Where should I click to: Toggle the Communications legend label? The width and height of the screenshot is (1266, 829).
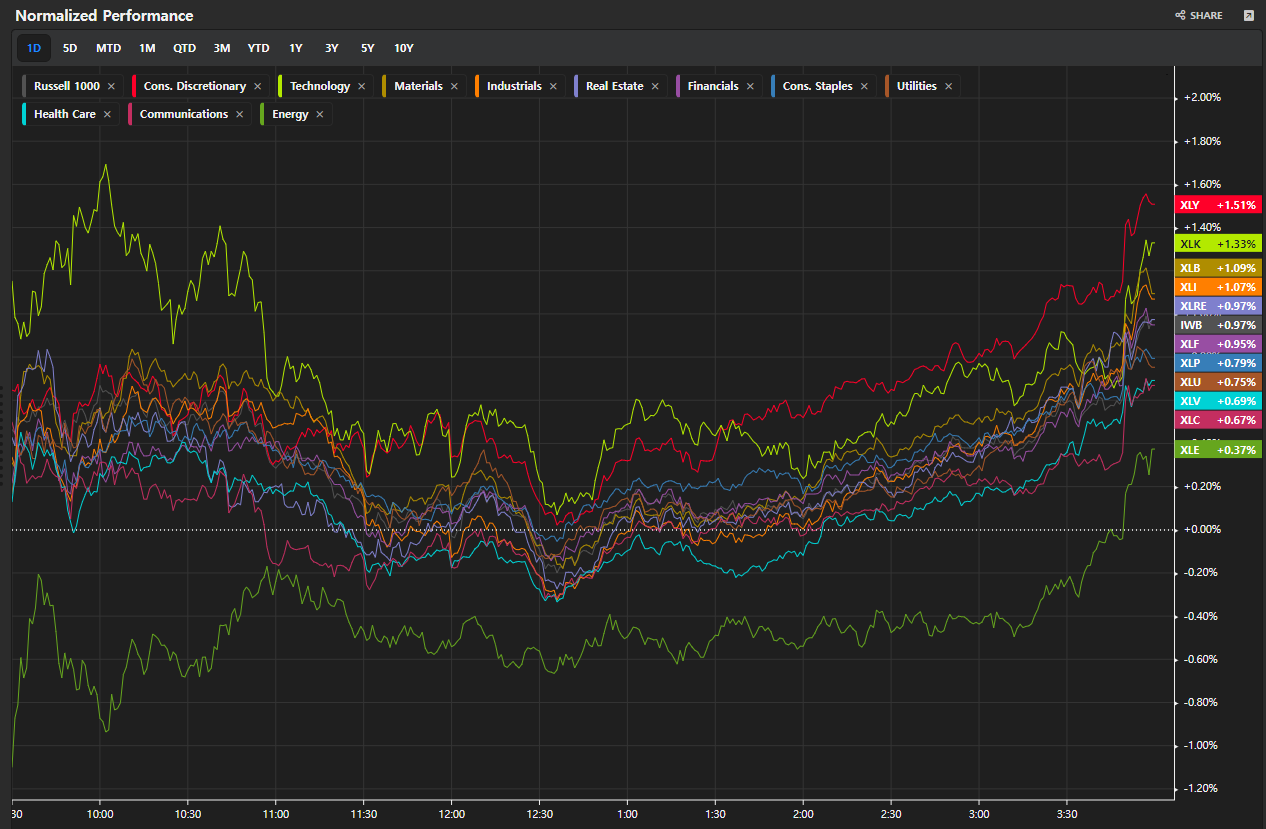pyautogui.click(x=184, y=114)
